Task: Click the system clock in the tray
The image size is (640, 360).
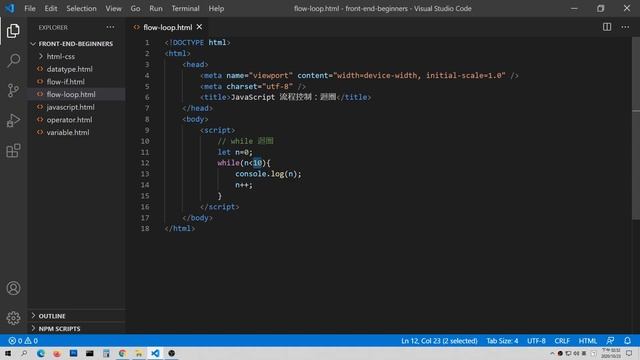Action: 611,353
